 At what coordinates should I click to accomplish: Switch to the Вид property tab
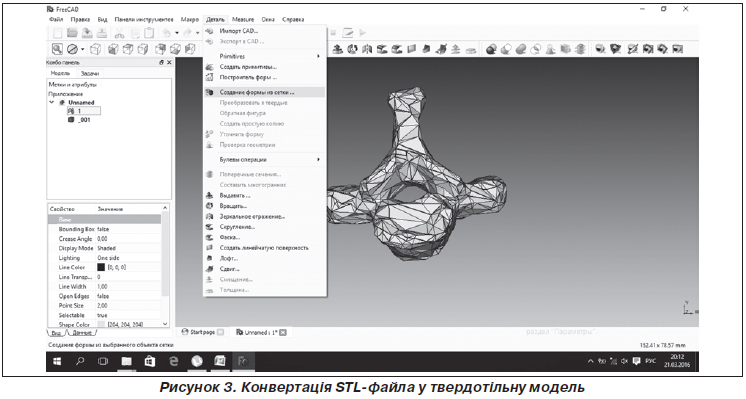click(56, 333)
